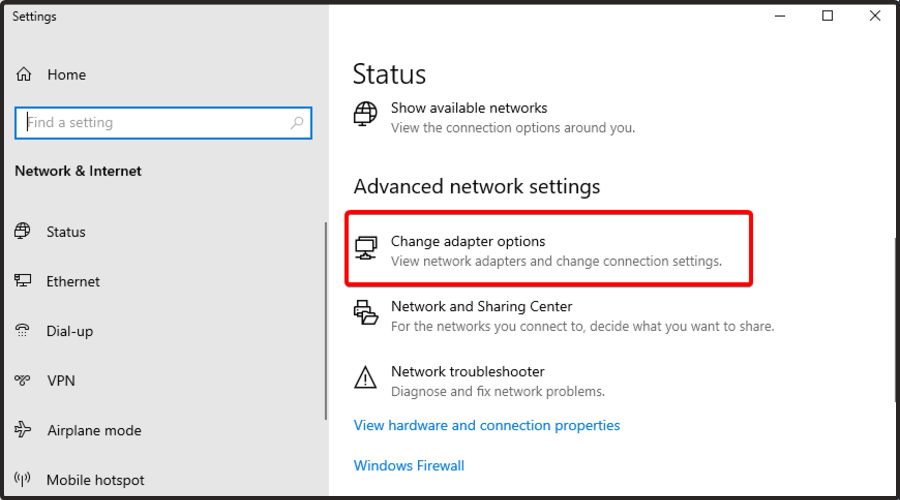Open View hardware and connection properties

click(x=487, y=426)
